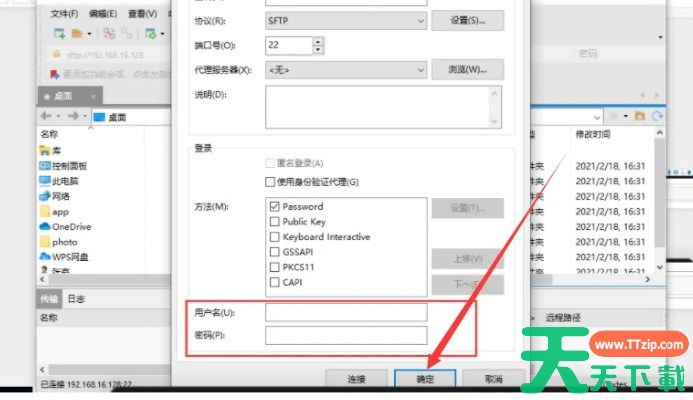Open the 文件(F) menu

click(64, 14)
